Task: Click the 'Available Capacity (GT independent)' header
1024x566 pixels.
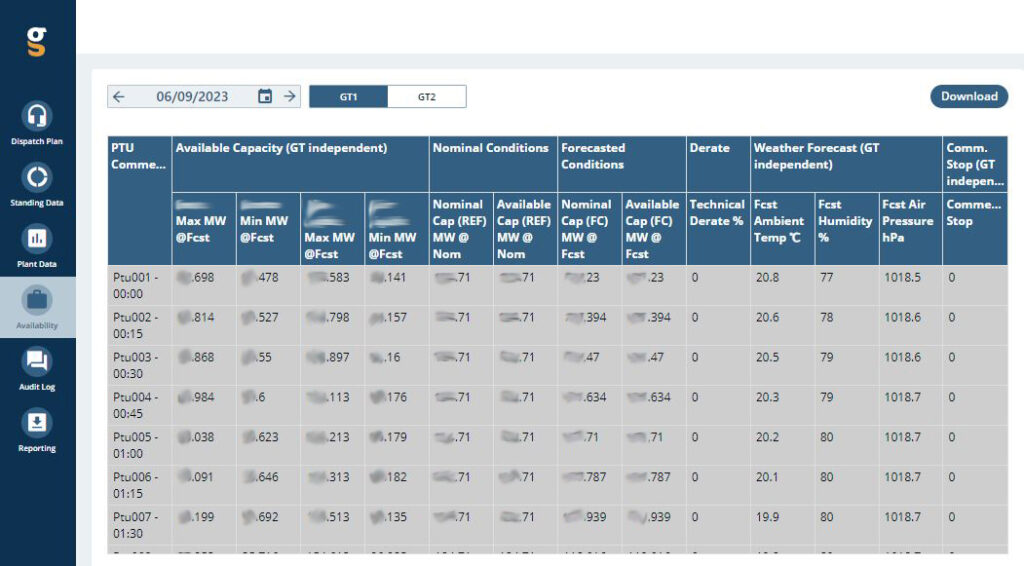Action: click(x=300, y=164)
